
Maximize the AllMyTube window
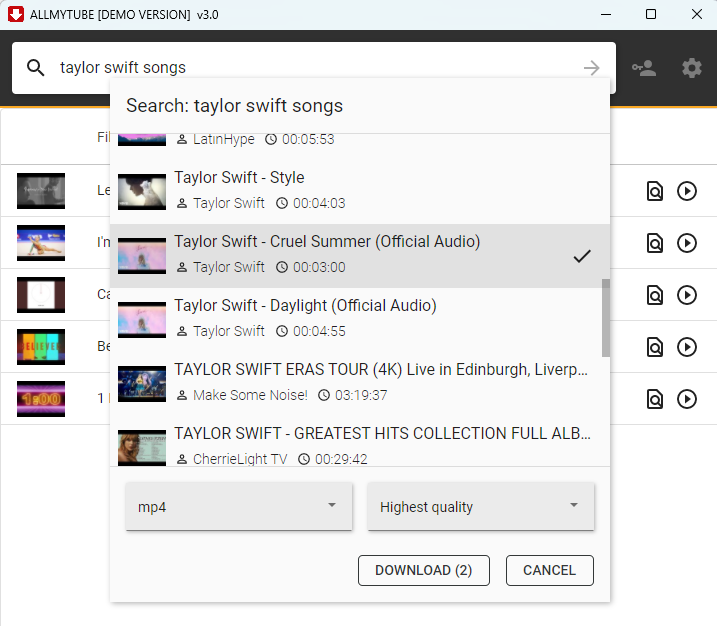651,14
